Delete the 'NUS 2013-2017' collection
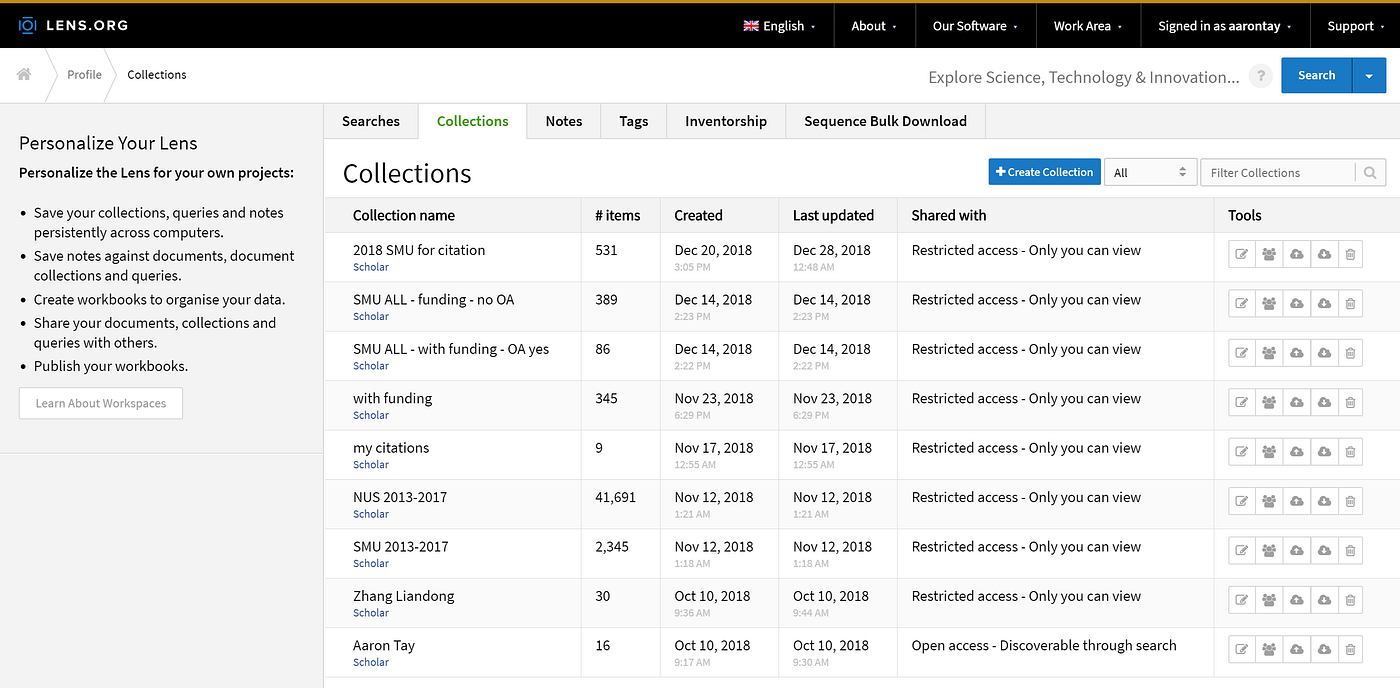 click(1350, 501)
